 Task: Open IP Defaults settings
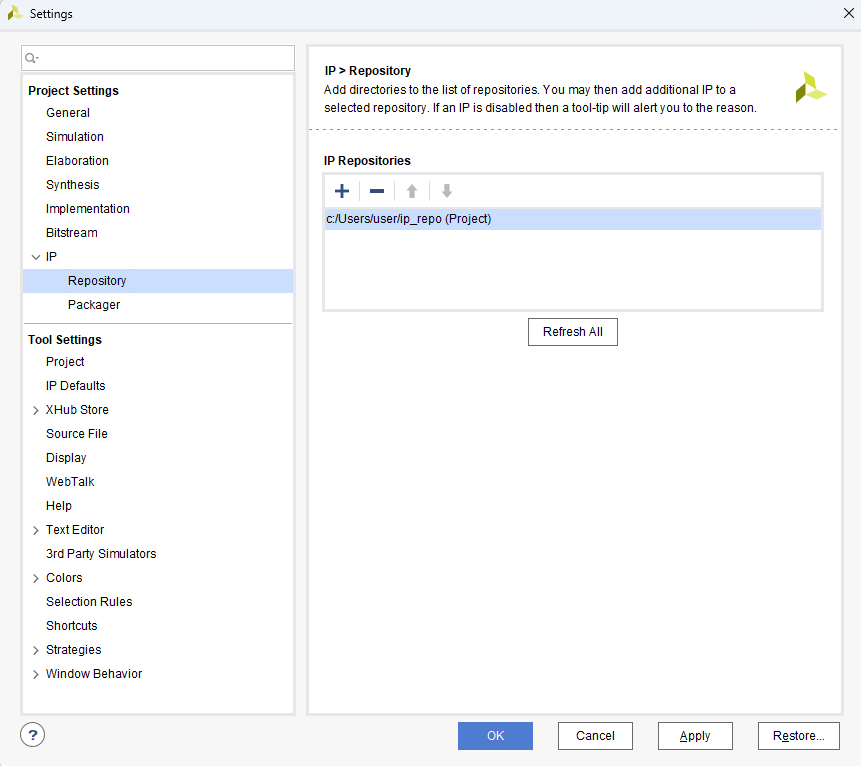tap(75, 385)
